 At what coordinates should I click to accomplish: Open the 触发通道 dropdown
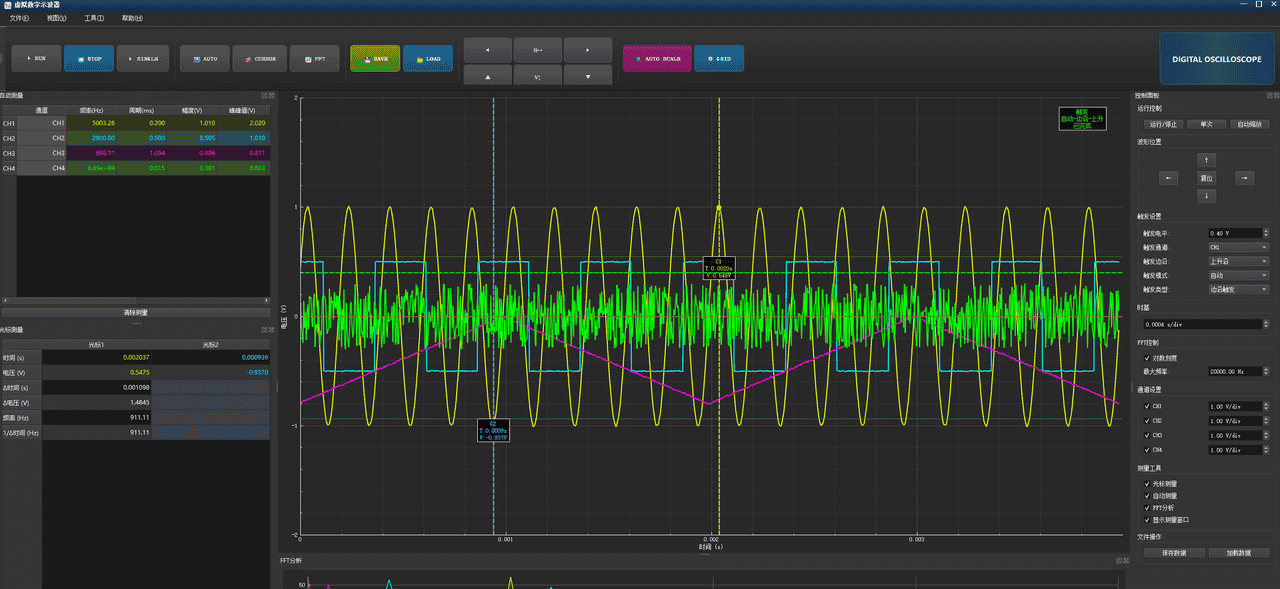pyautogui.click(x=1238, y=247)
